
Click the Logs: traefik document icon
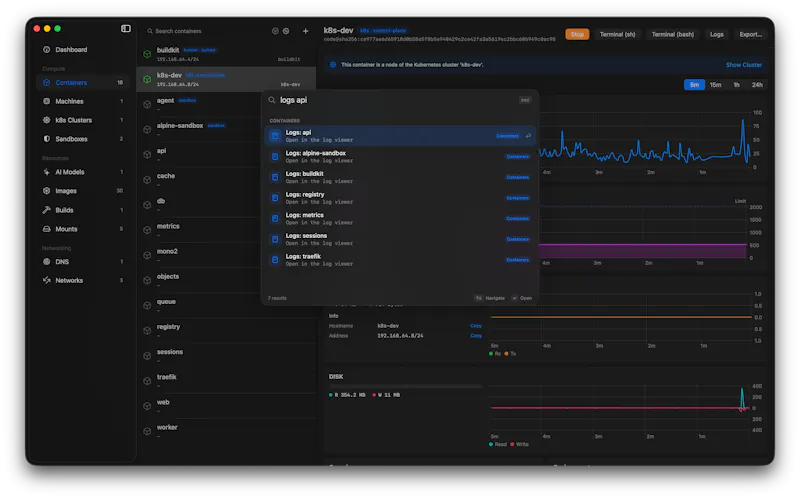pos(275,260)
